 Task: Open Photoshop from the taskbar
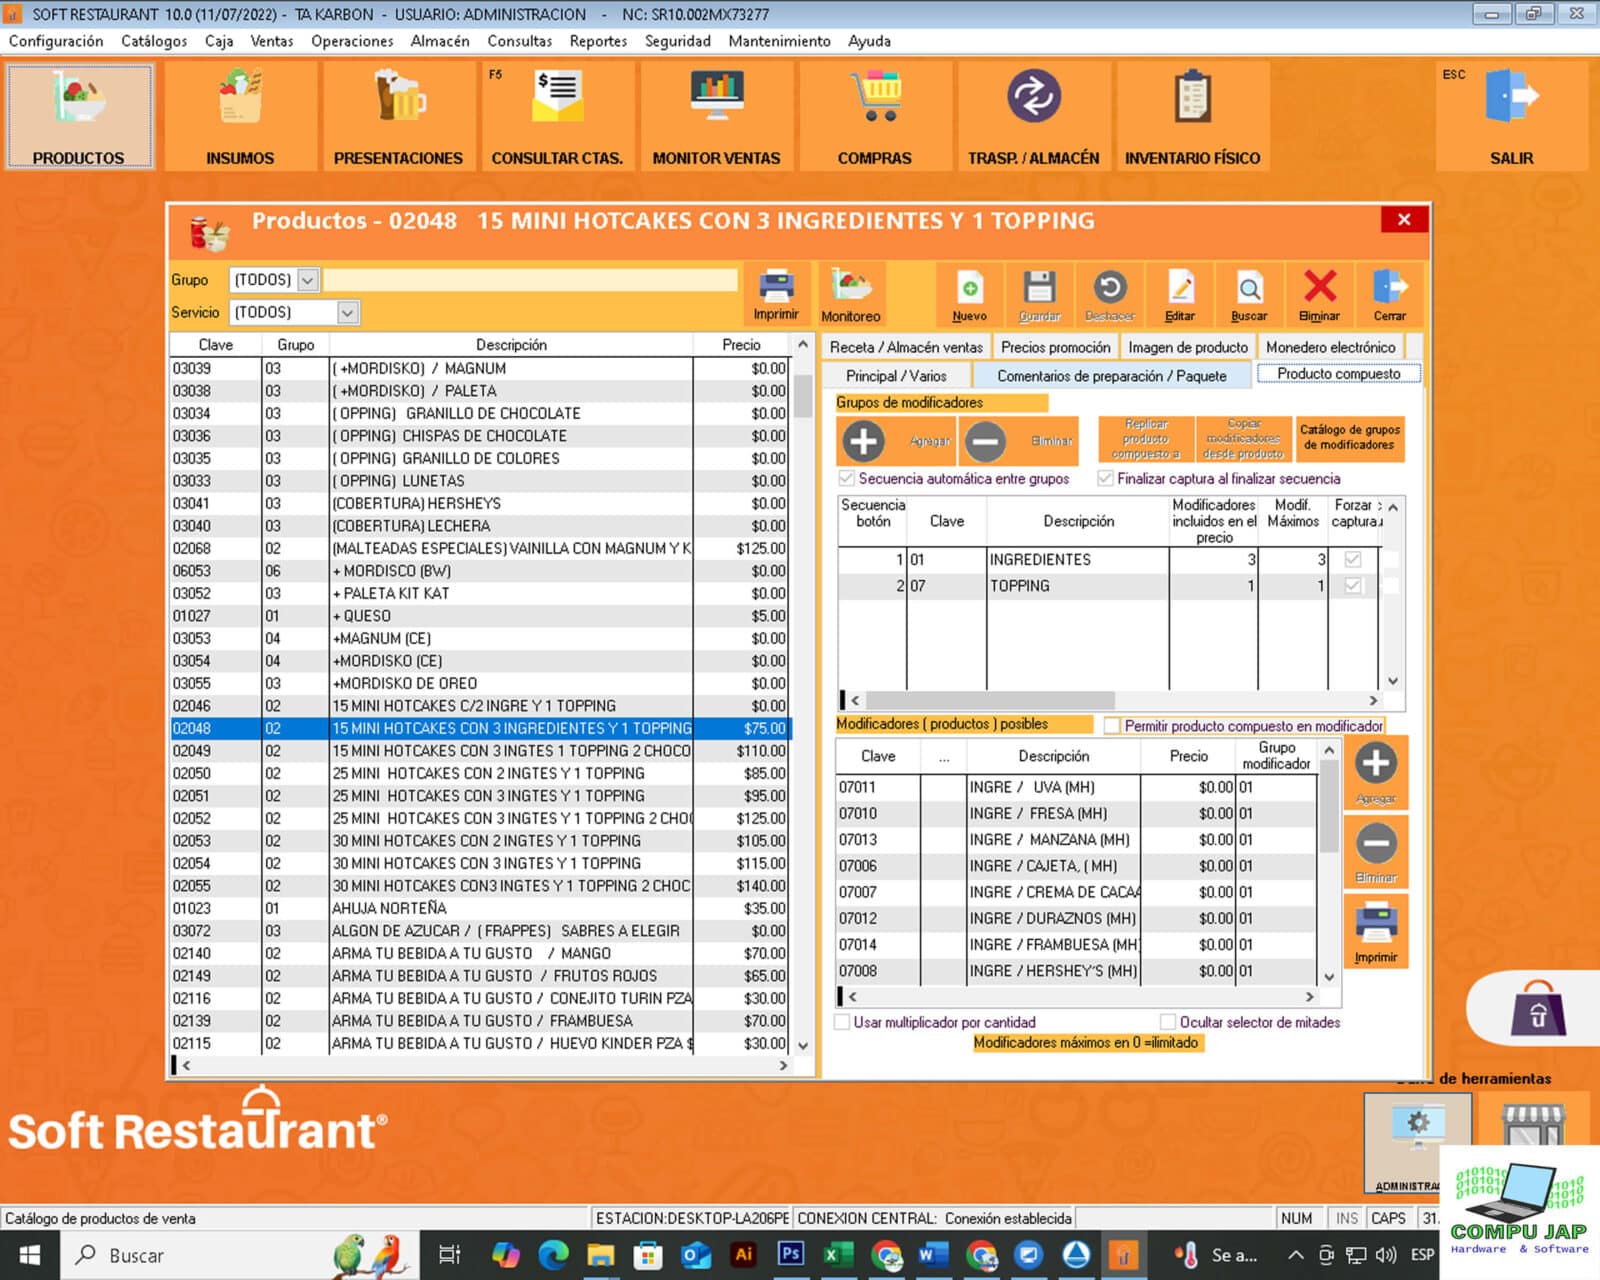pyautogui.click(x=790, y=1254)
